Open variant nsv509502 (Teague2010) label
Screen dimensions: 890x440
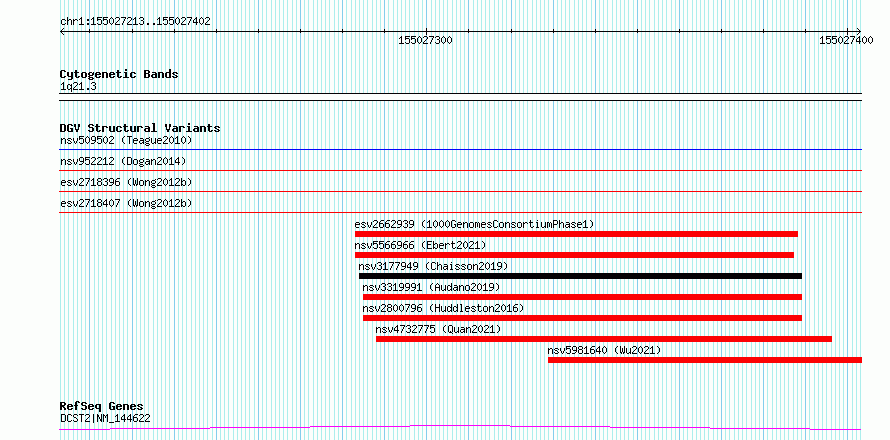coord(126,140)
